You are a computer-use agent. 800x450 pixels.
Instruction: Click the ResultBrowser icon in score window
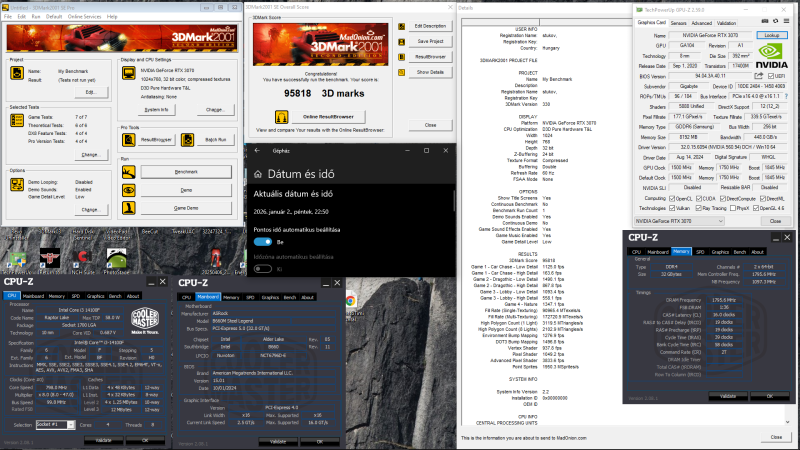point(402,57)
